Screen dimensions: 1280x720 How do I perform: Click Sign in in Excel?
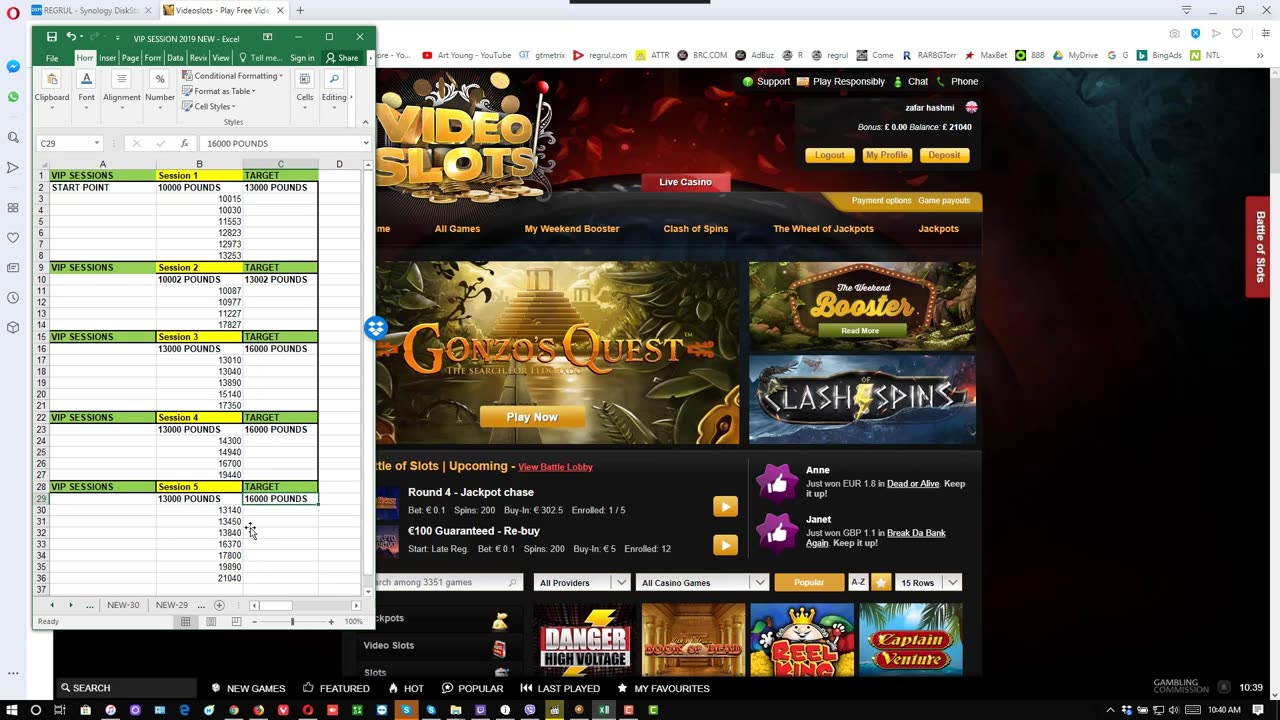302,58
